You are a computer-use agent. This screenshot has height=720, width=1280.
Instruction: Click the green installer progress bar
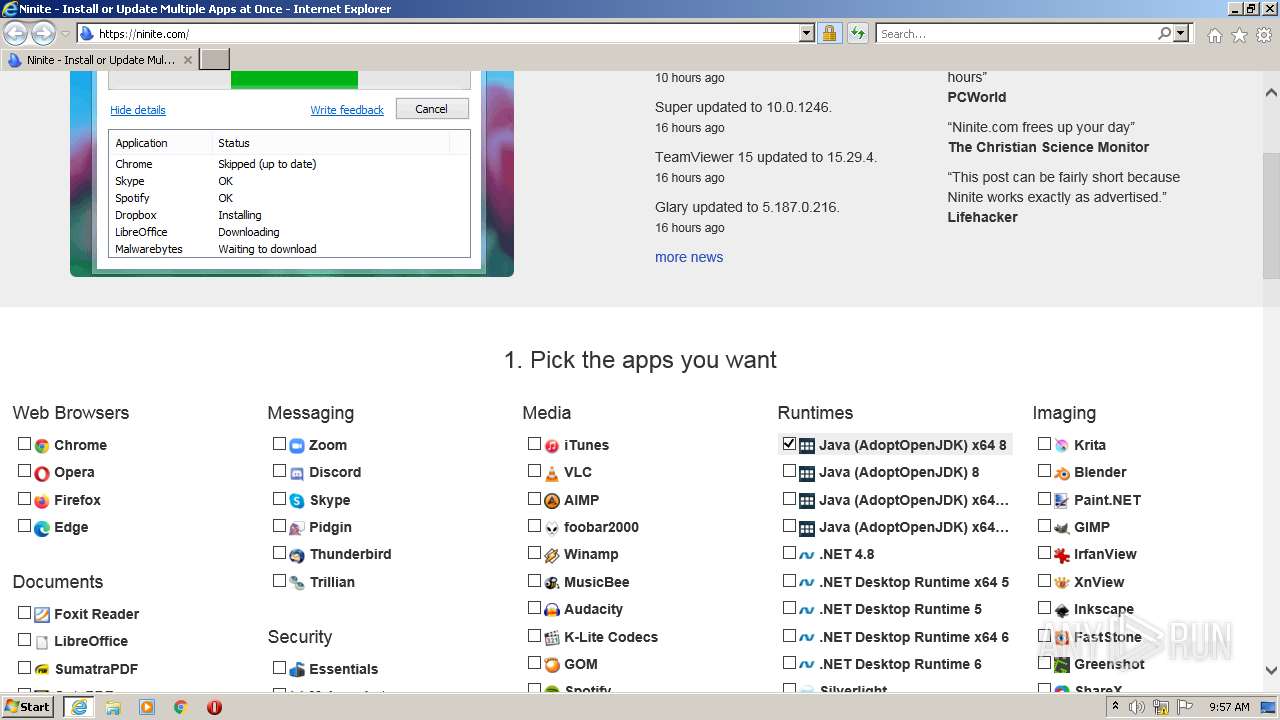point(294,79)
